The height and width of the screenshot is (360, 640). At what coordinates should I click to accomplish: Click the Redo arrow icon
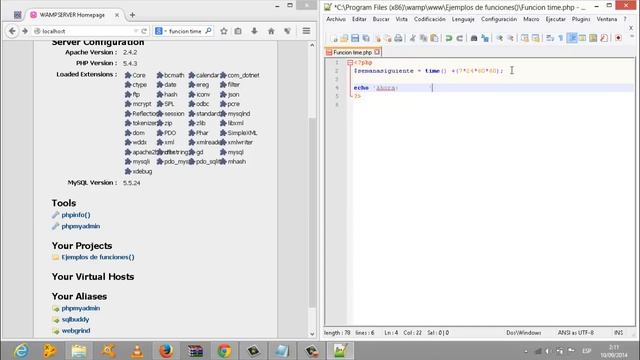pyautogui.click(x=460, y=38)
